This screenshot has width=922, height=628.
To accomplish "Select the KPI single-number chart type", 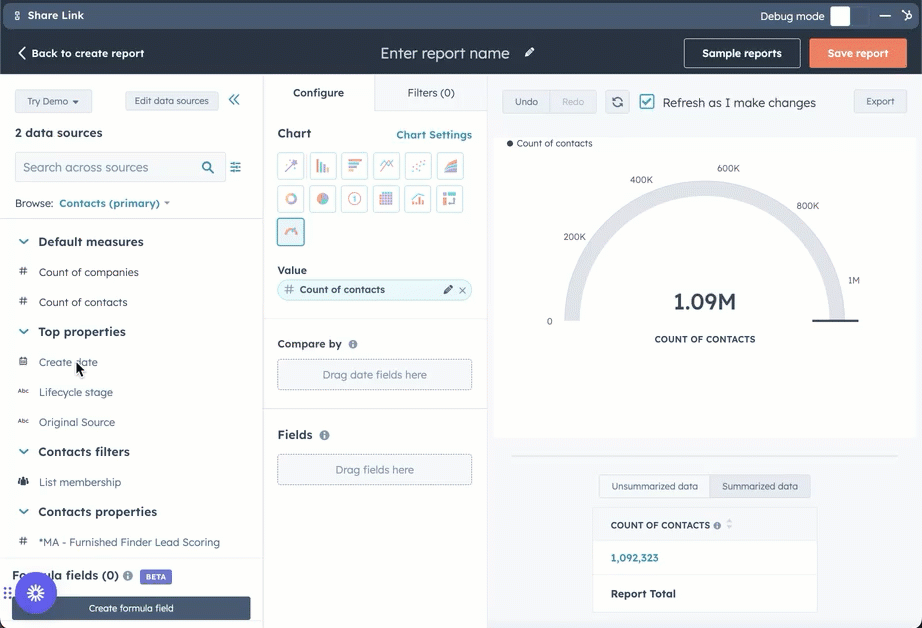I will coord(354,199).
